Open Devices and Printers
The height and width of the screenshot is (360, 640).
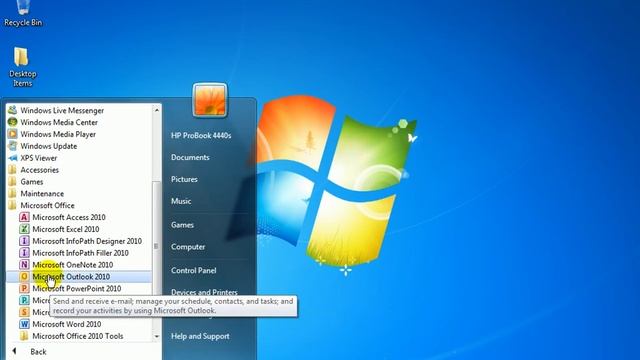204,292
